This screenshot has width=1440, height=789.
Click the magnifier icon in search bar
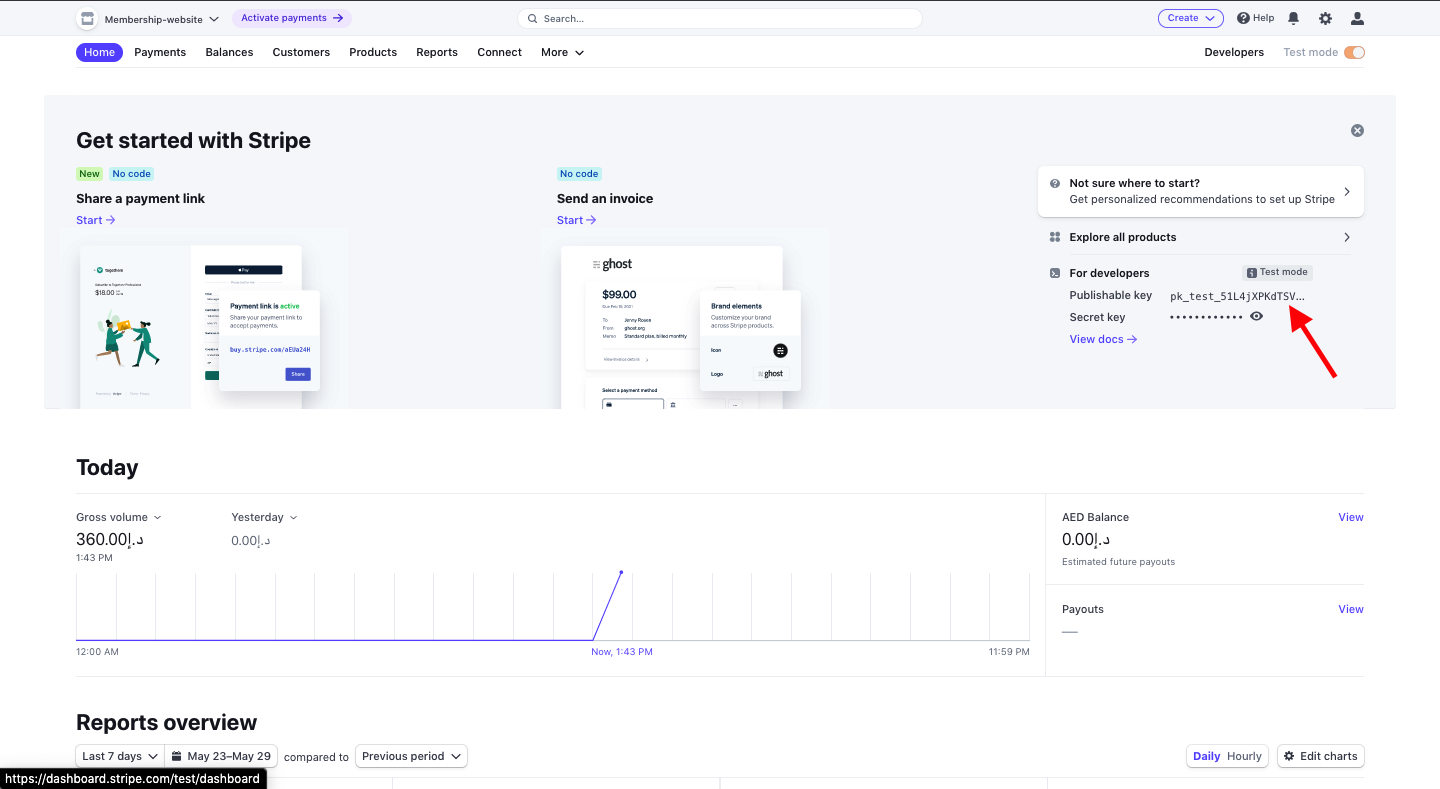click(x=533, y=19)
